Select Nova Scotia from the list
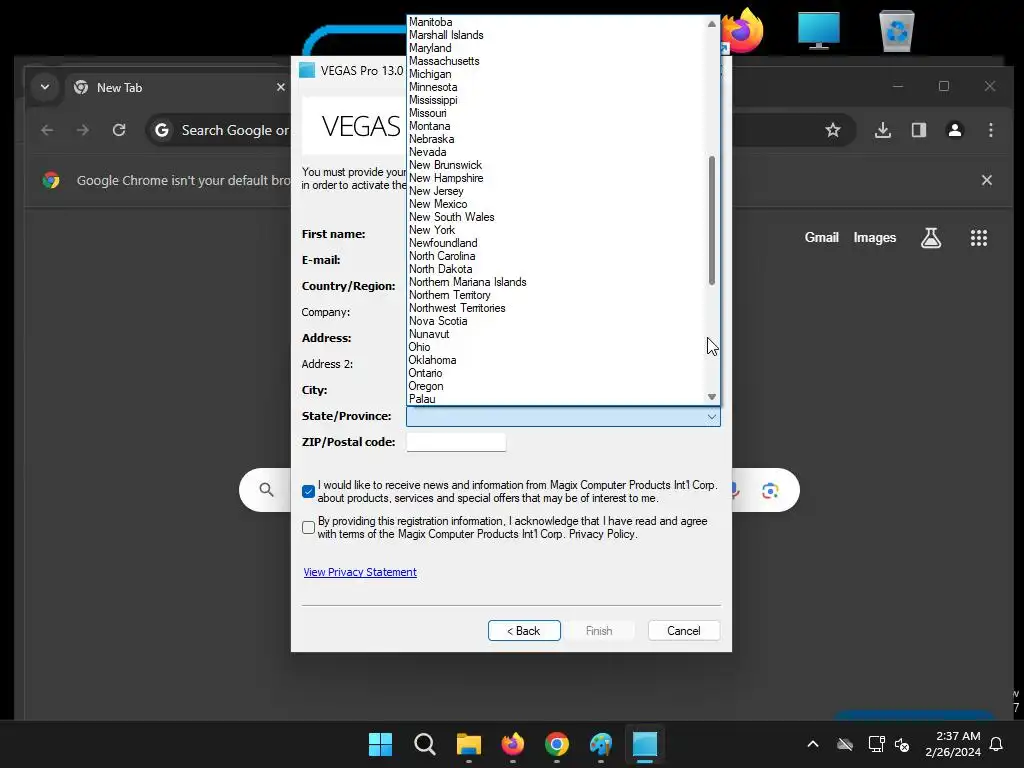1024x768 pixels. pyautogui.click(x=438, y=321)
